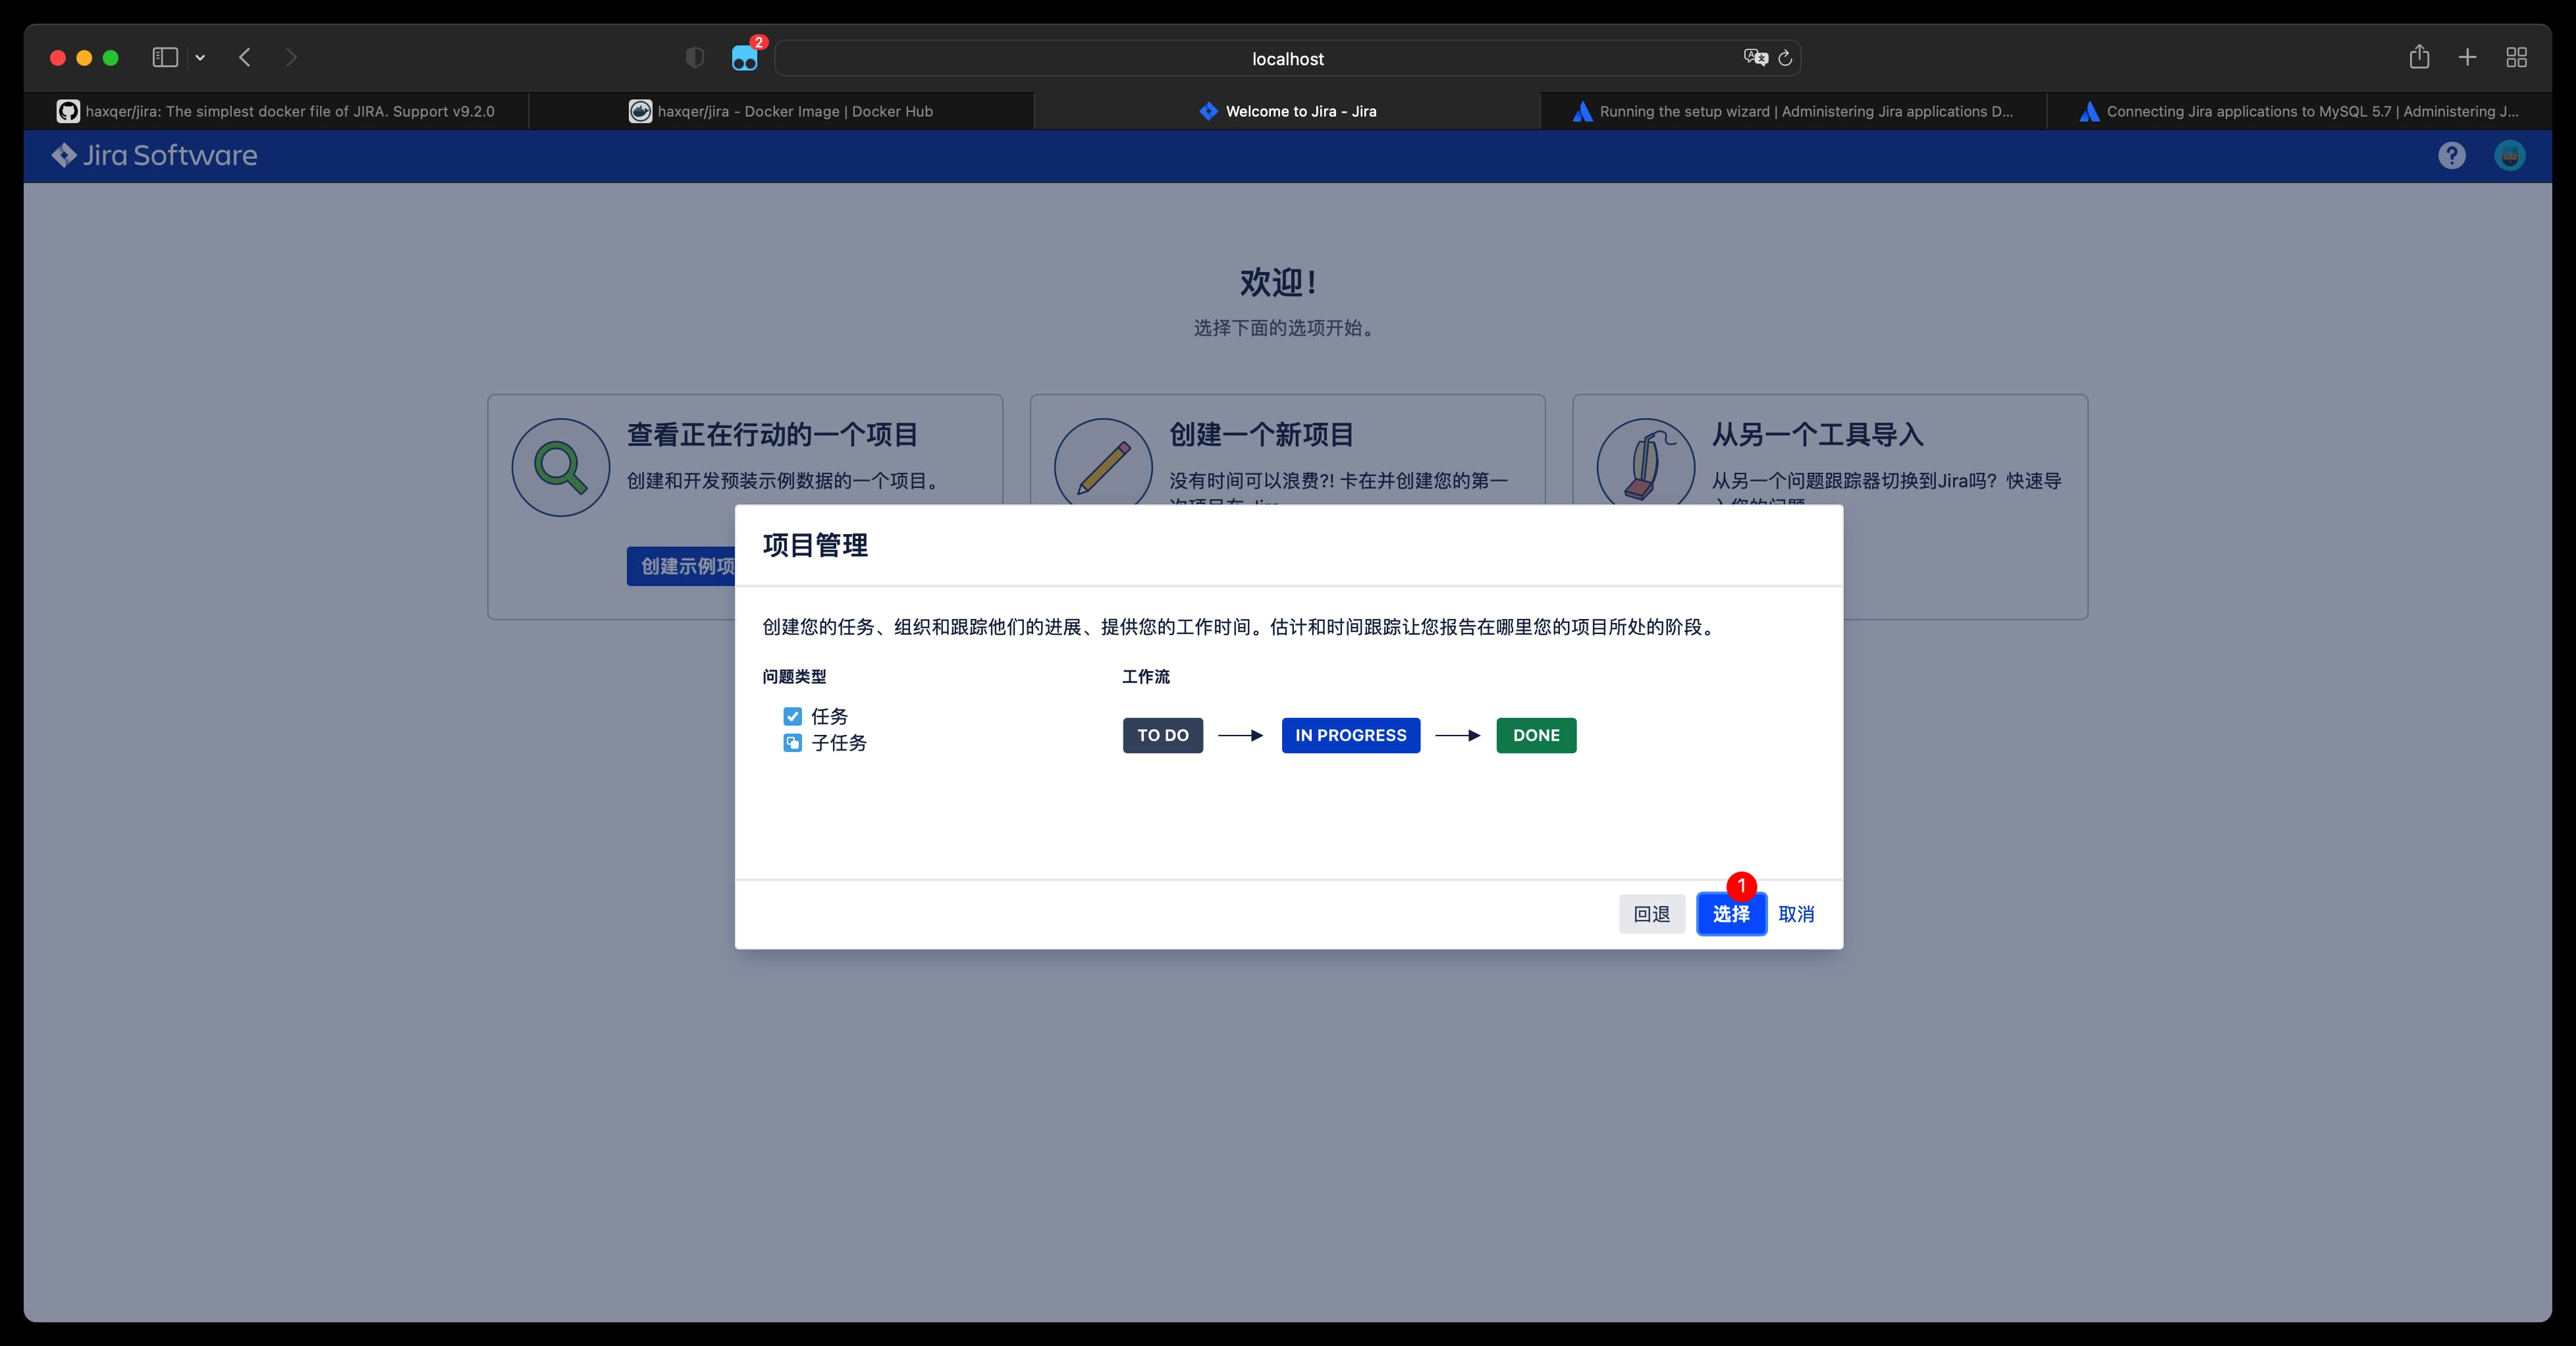Open the user profile avatar
This screenshot has width=2576, height=1346.
pyautogui.click(x=2510, y=155)
